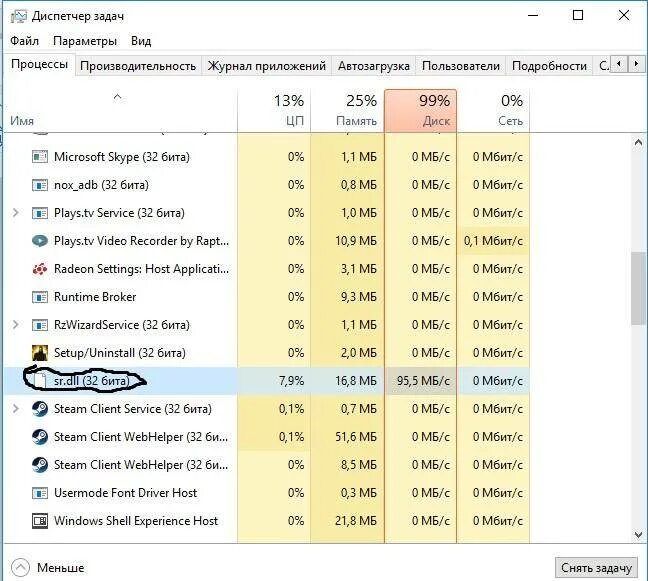
Task: Switch to the Пользователи tab
Action: click(x=461, y=66)
